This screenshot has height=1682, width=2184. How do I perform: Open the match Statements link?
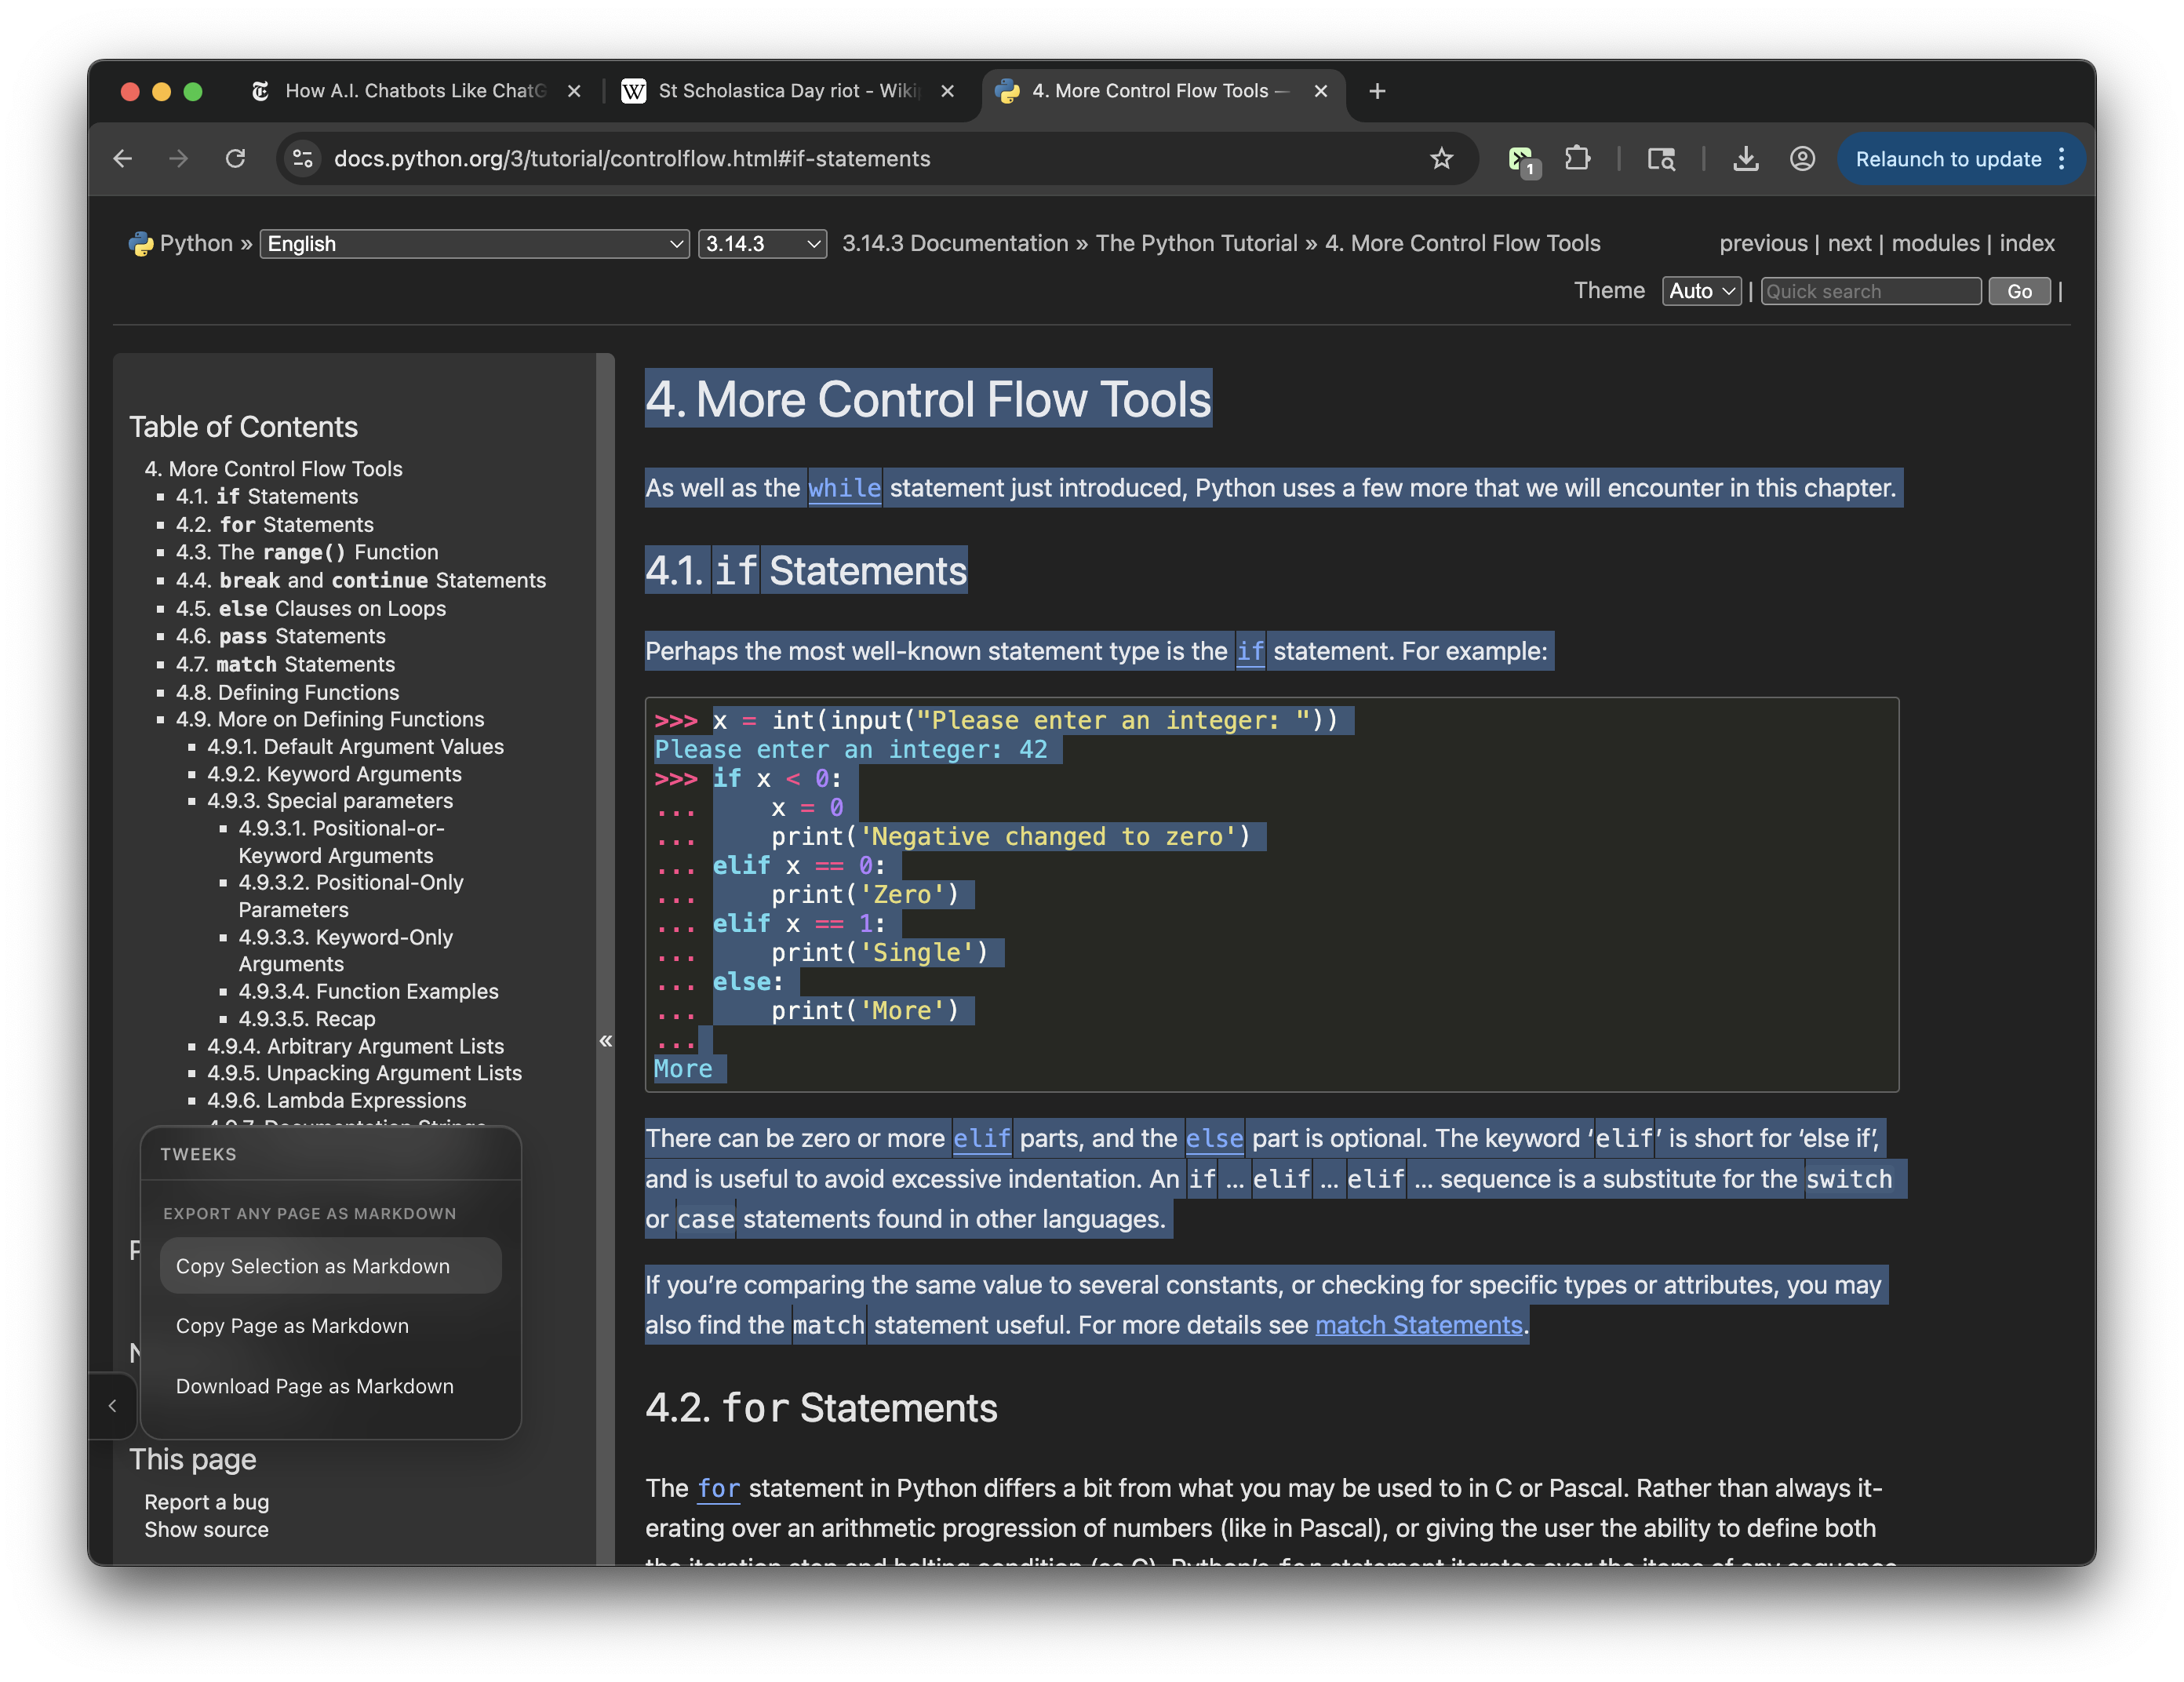1418,1325
